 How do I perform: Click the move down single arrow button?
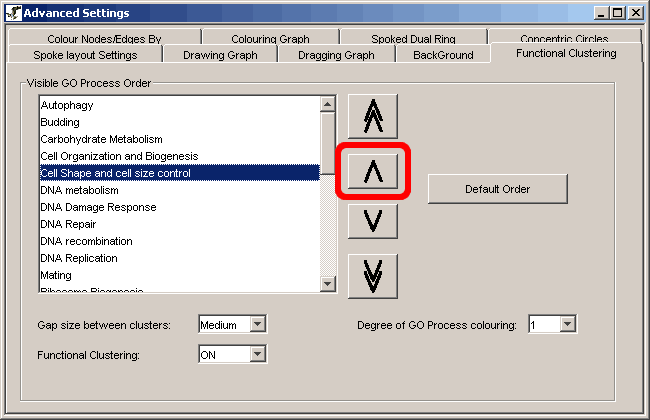373,219
